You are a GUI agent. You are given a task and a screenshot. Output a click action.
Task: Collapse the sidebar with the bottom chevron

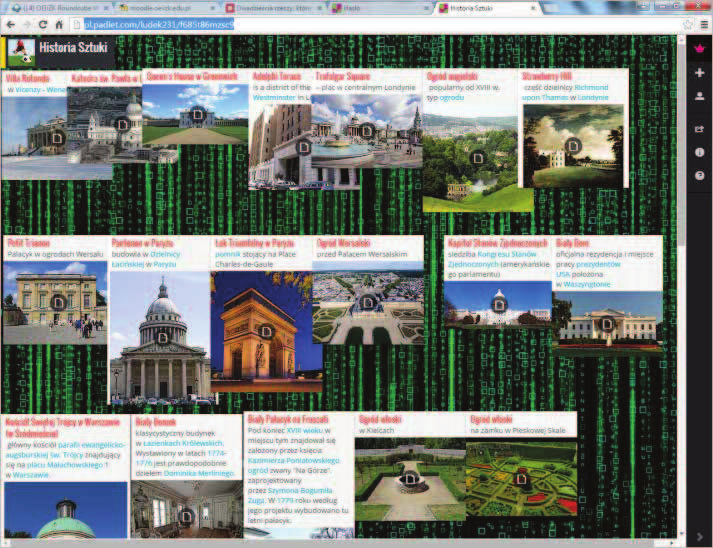point(699,537)
